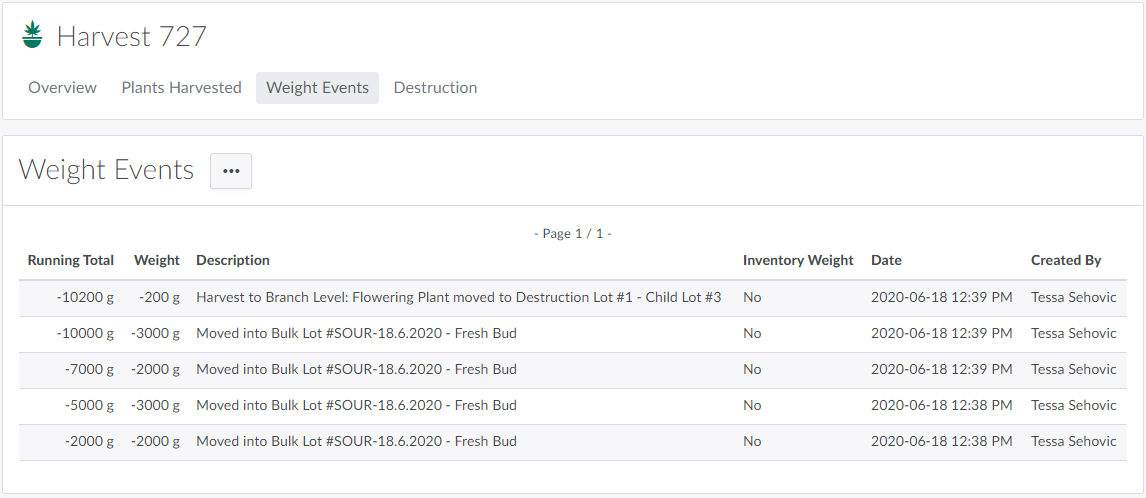This screenshot has height=498, width=1146.
Task: Click the Weight column header
Action: 157,260
